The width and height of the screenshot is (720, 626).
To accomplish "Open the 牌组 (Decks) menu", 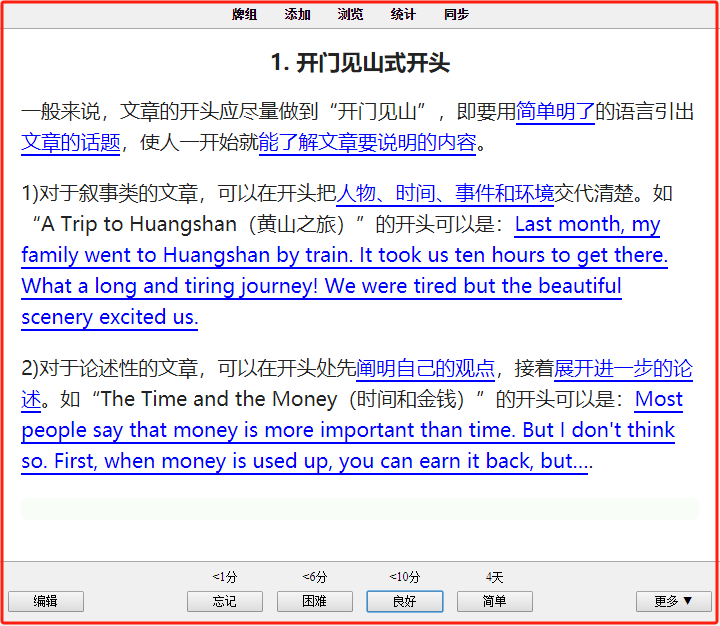I will click(x=244, y=14).
